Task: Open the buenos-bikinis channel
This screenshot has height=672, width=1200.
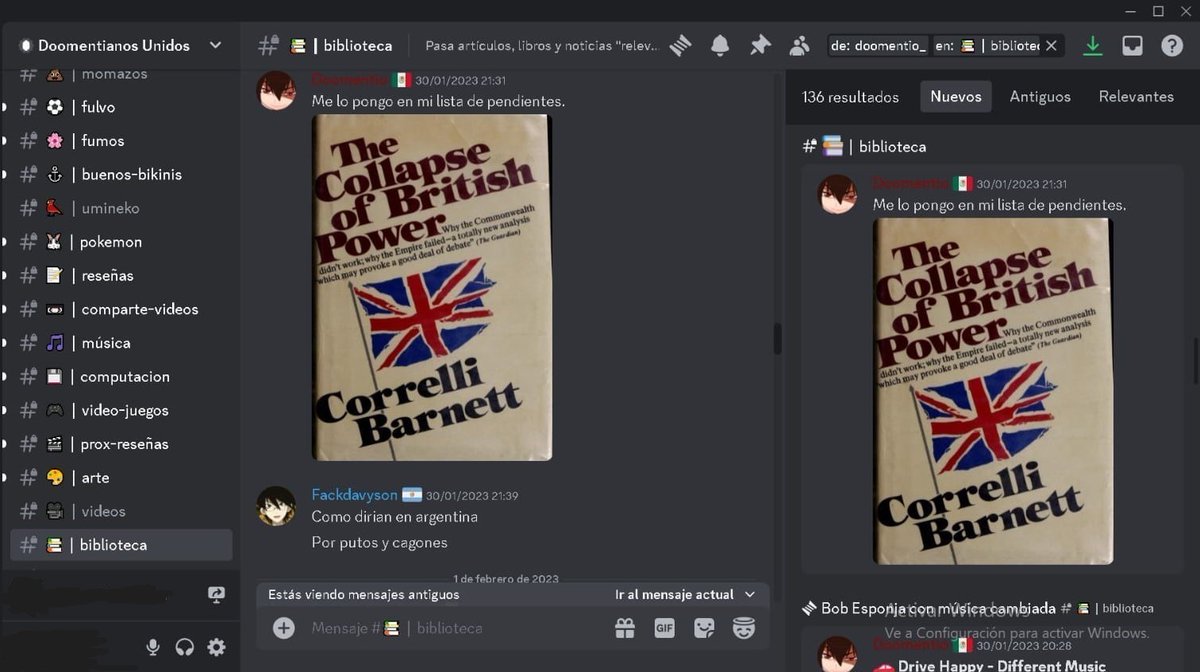Action: click(x=121, y=174)
